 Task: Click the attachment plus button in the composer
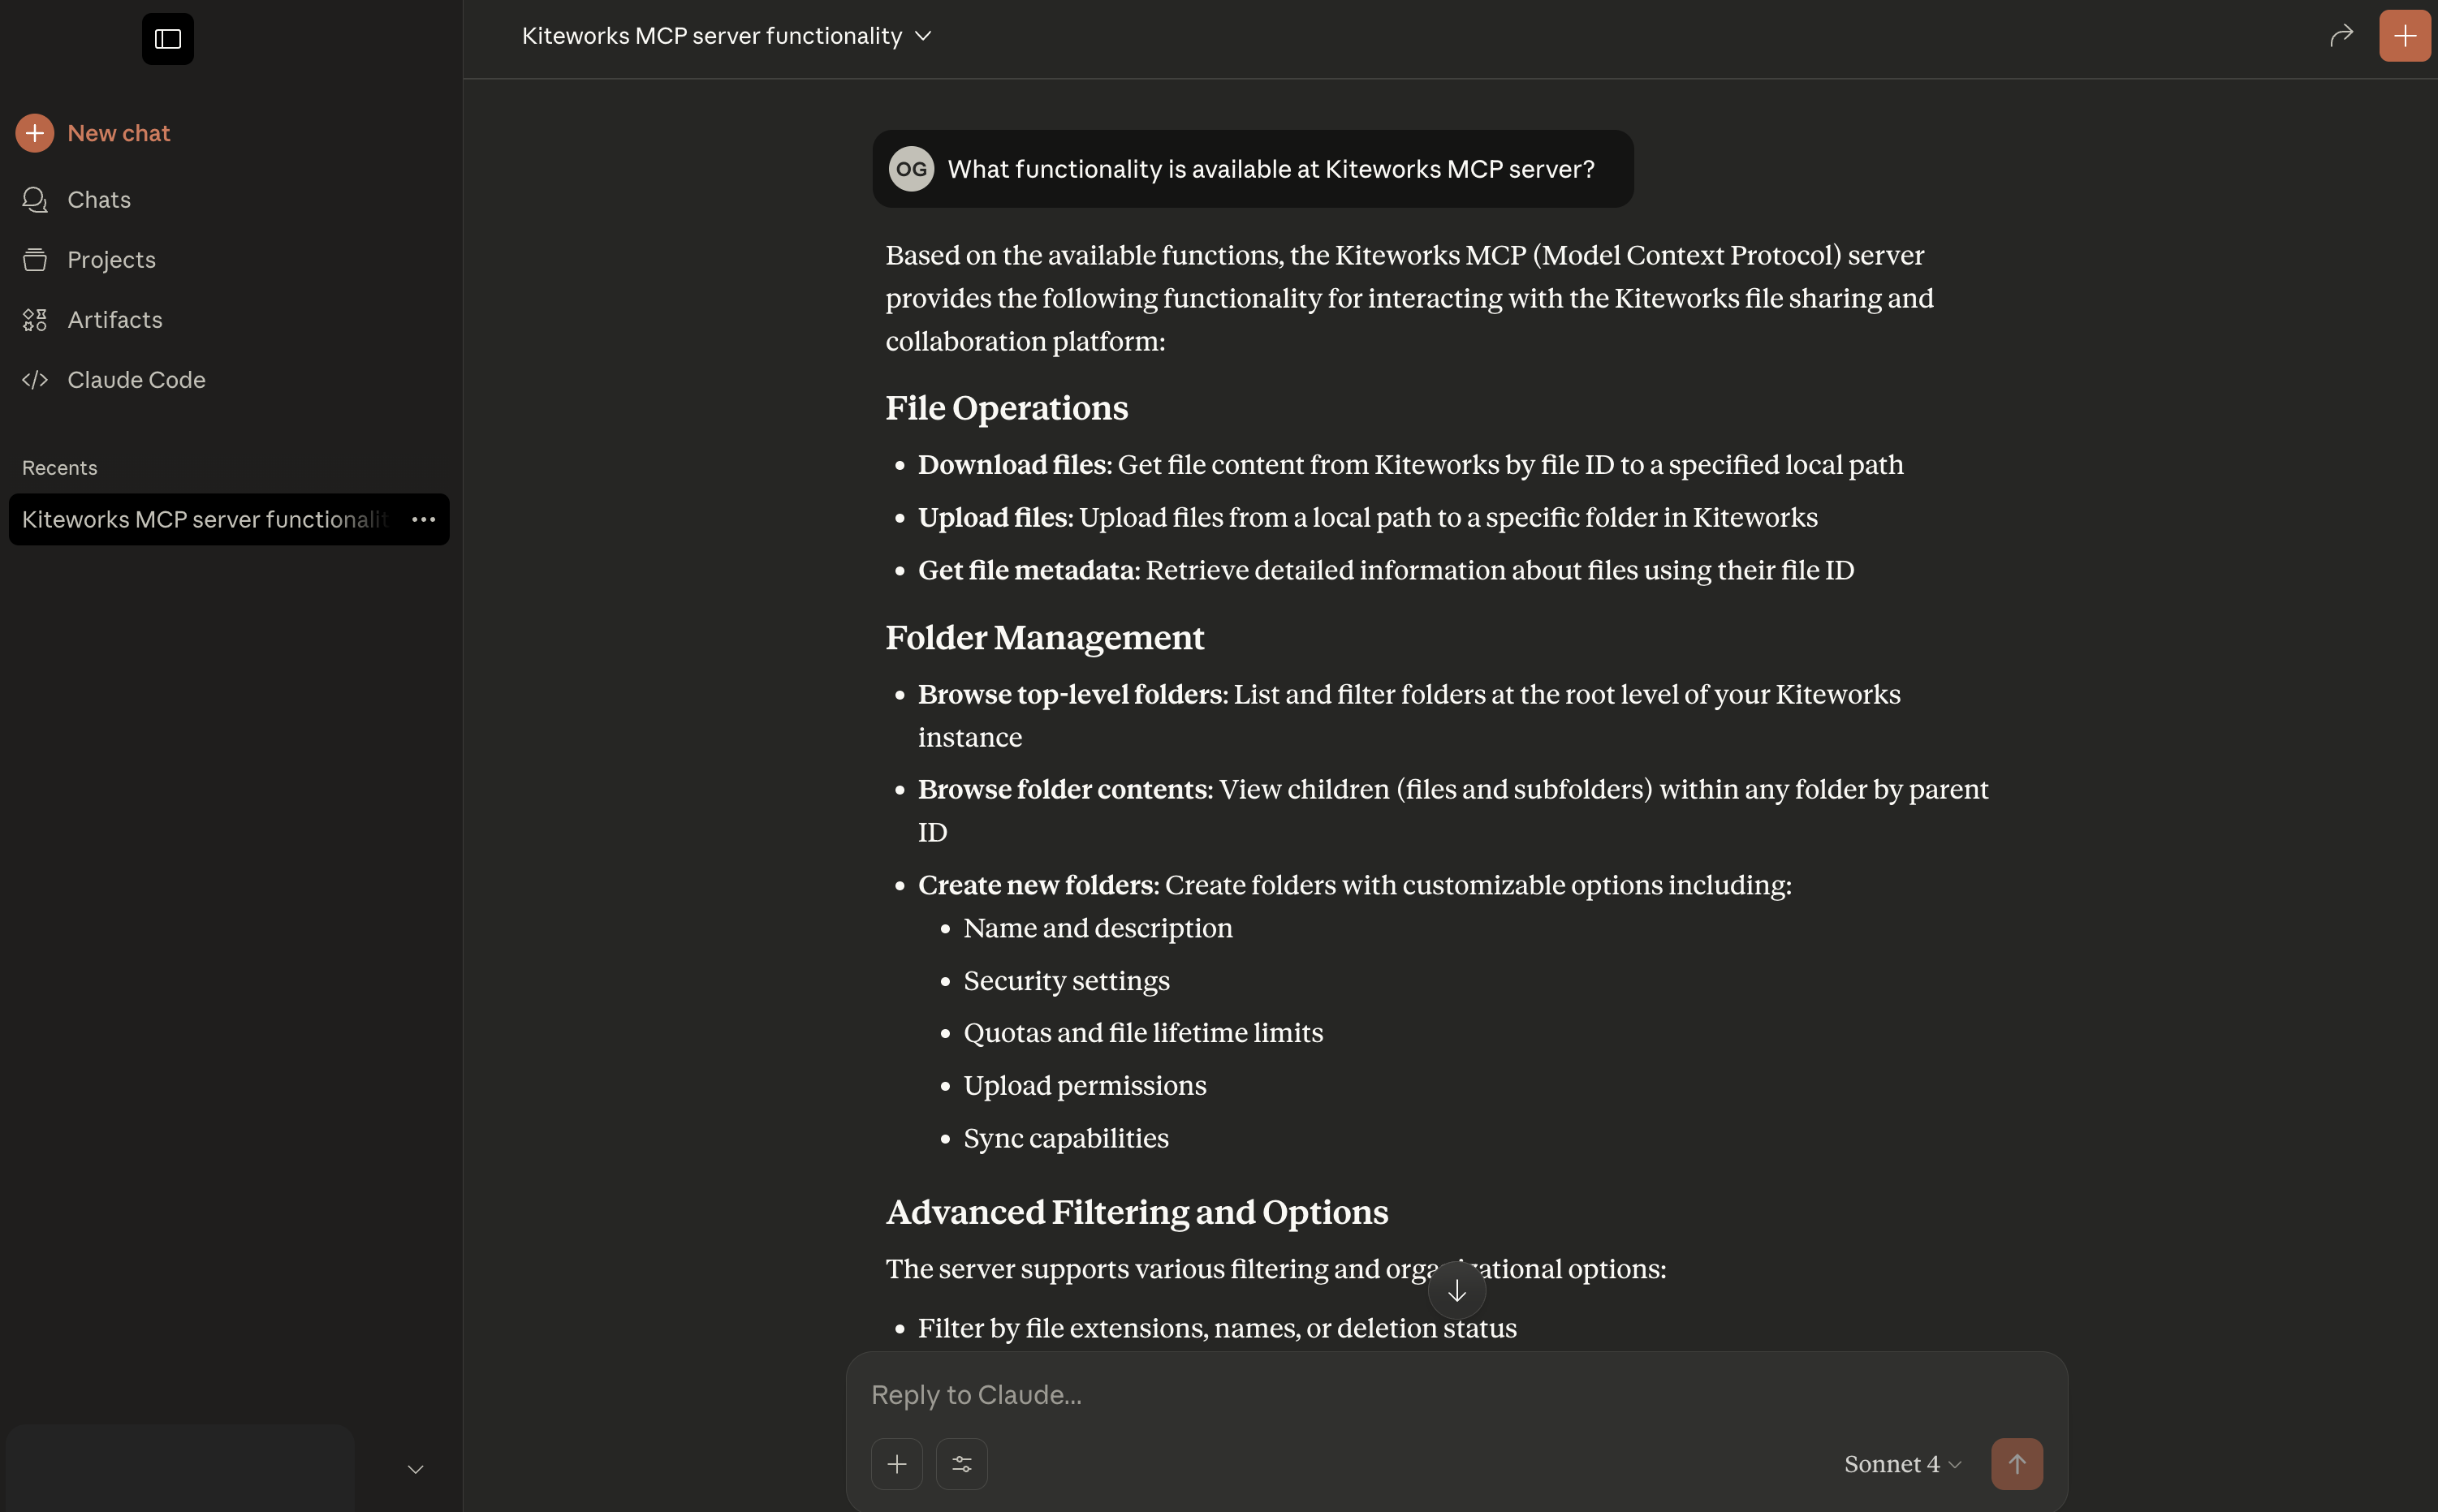pyautogui.click(x=896, y=1464)
